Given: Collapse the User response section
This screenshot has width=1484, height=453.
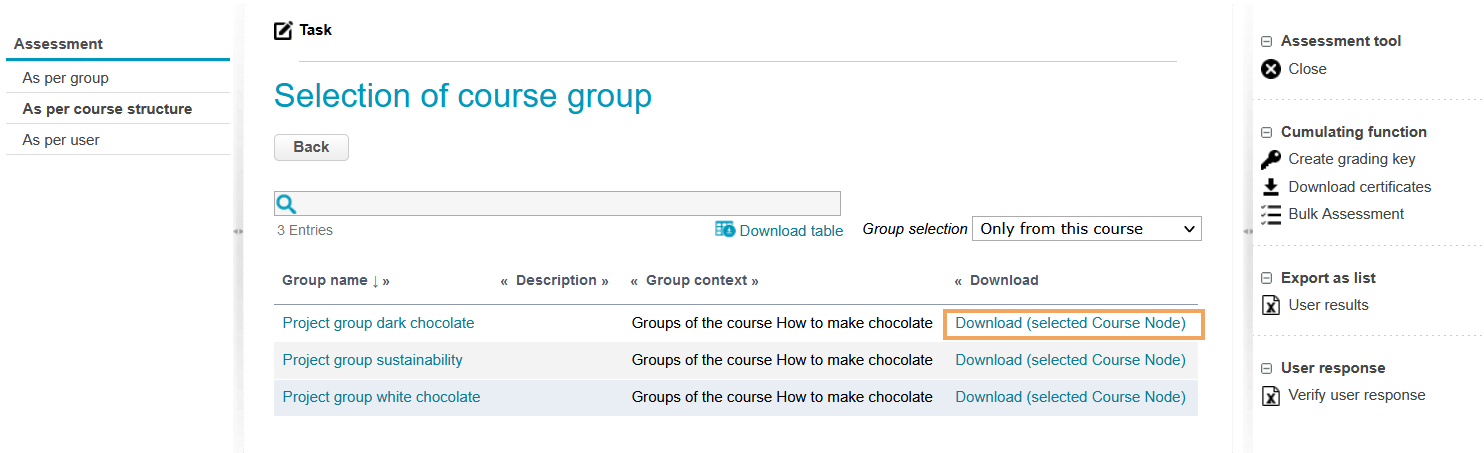Looking at the screenshot, I should [1266, 368].
